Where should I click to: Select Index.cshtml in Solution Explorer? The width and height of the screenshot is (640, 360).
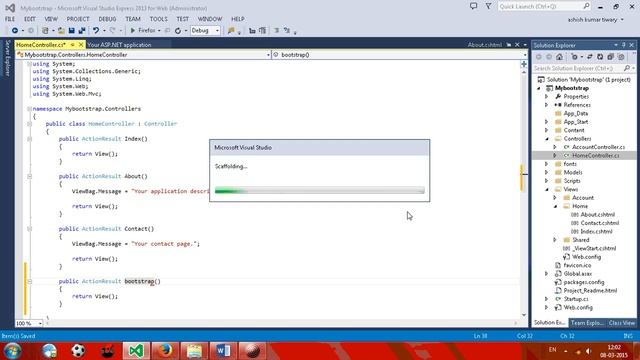coord(596,231)
